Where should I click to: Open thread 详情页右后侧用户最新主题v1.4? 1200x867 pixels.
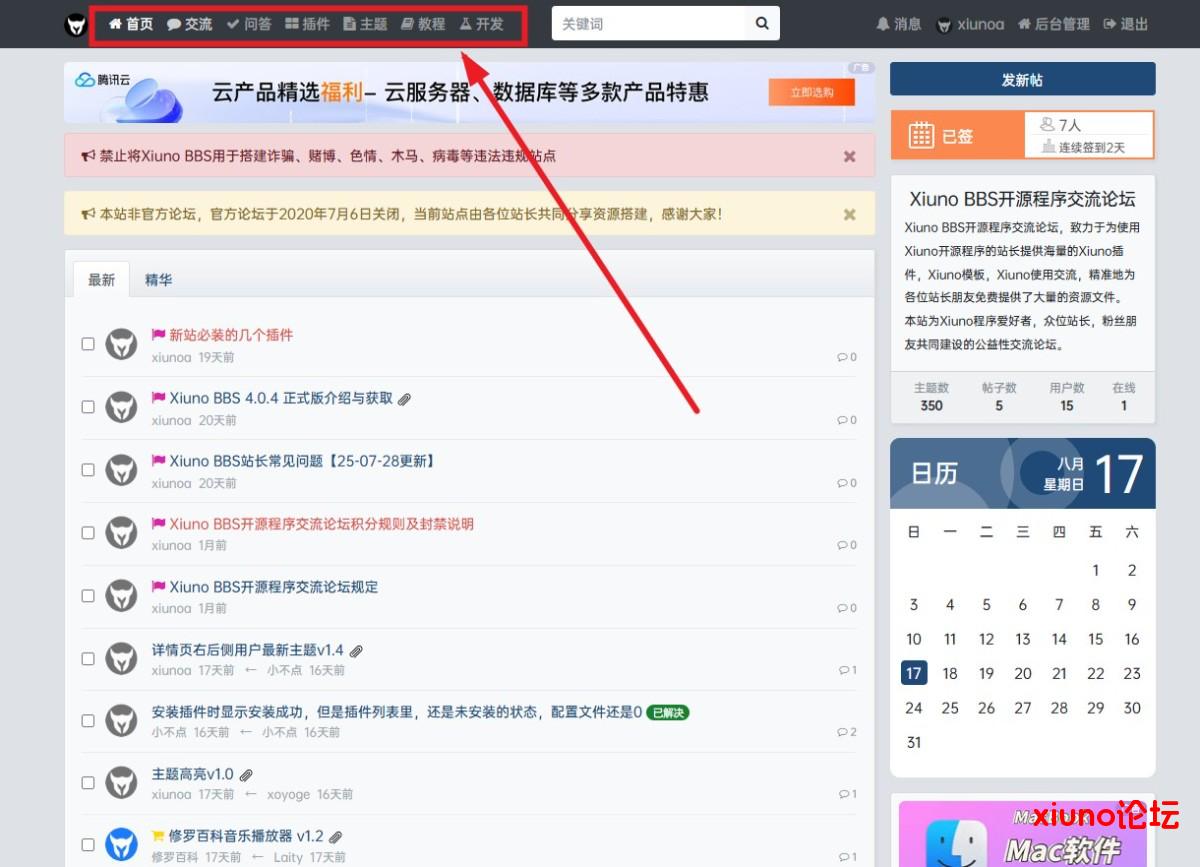coord(248,650)
